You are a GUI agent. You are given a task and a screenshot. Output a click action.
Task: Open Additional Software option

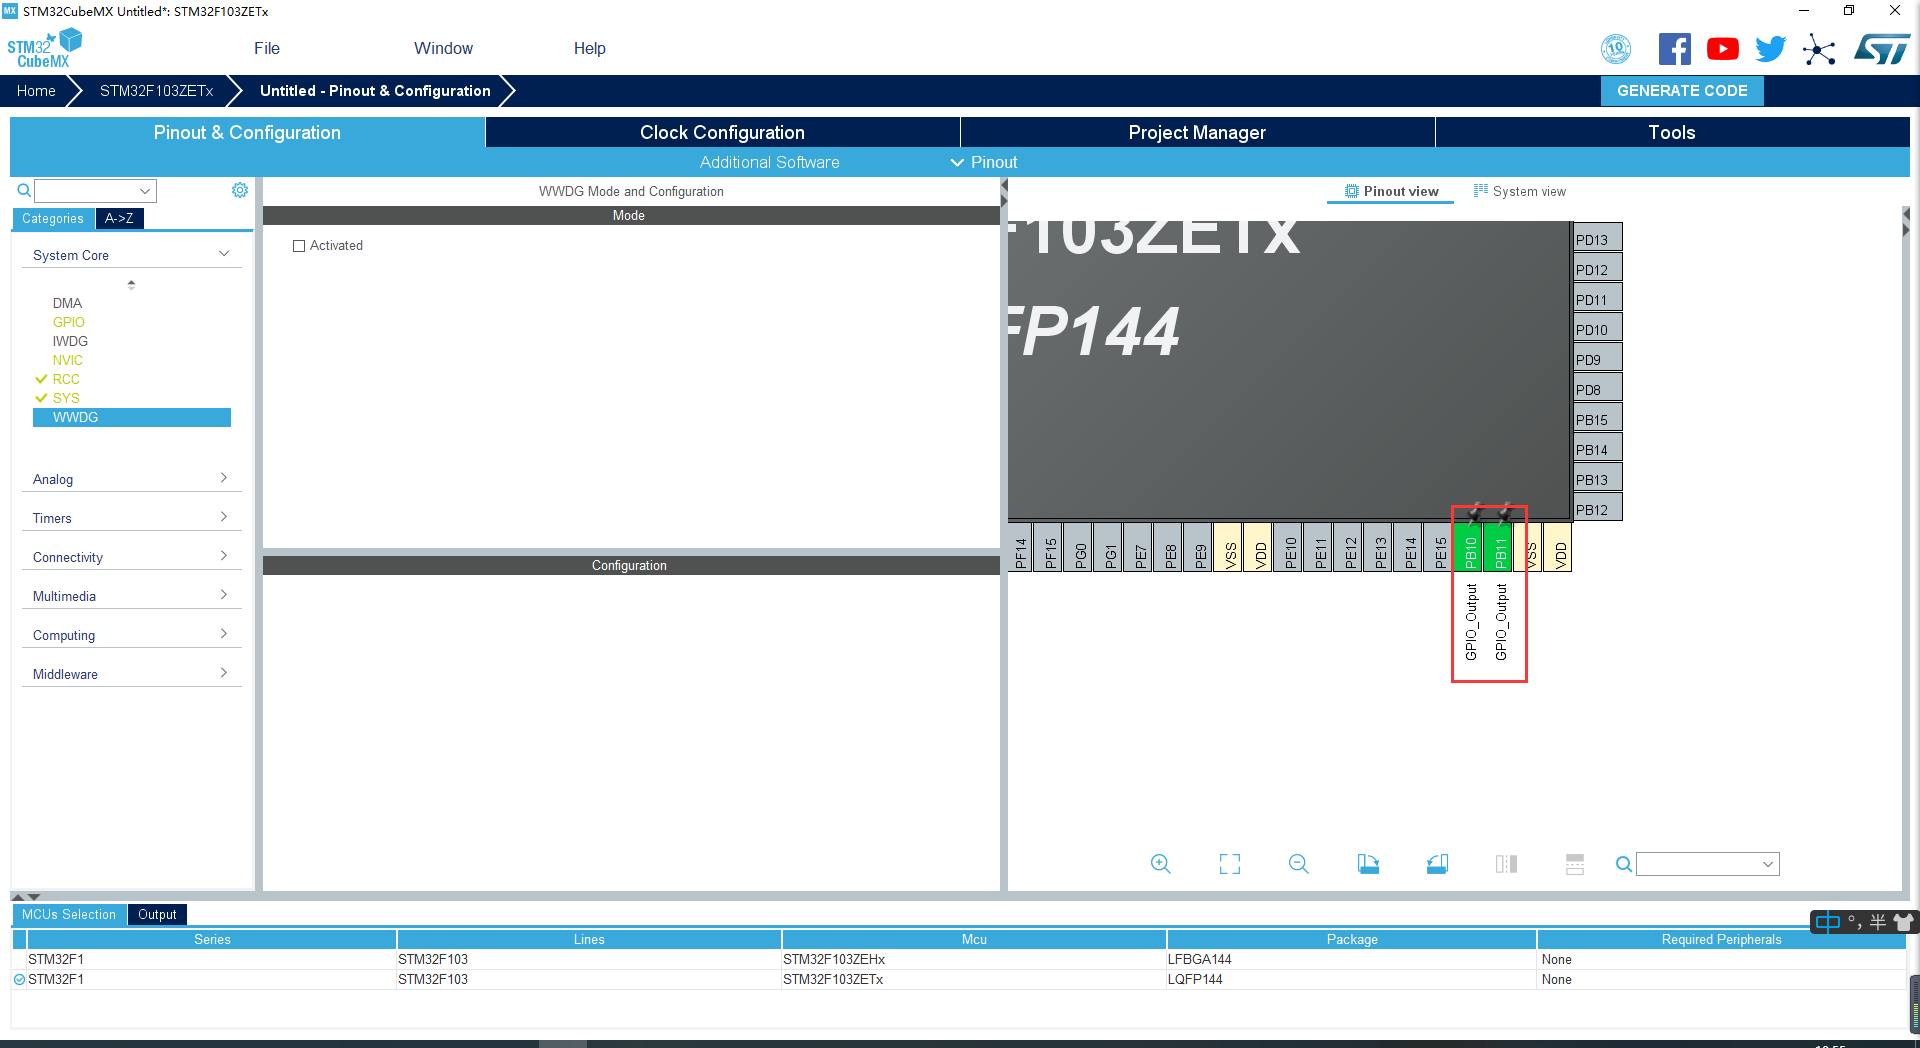pyautogui.click(x=769, y=162)
